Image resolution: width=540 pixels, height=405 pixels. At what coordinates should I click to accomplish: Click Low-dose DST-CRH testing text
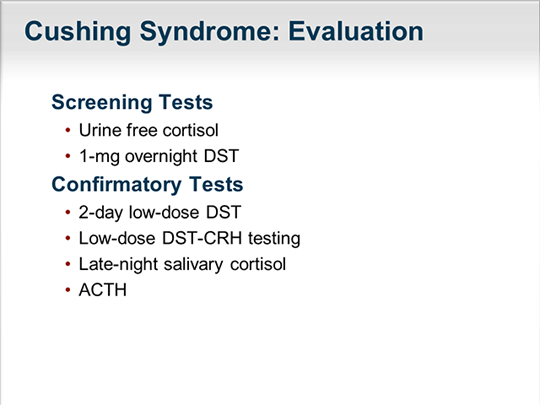tap(189, 238)
